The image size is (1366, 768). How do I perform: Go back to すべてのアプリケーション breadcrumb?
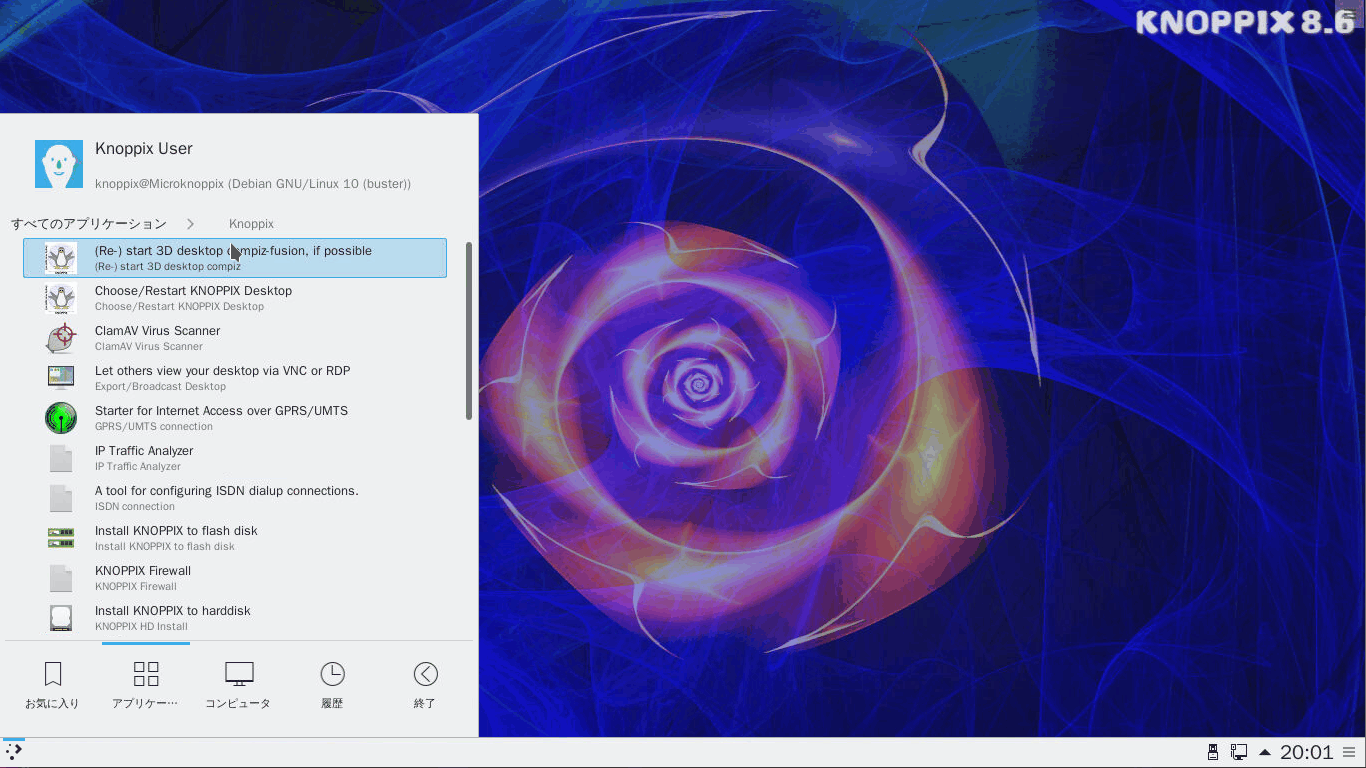tap(89, 224)
